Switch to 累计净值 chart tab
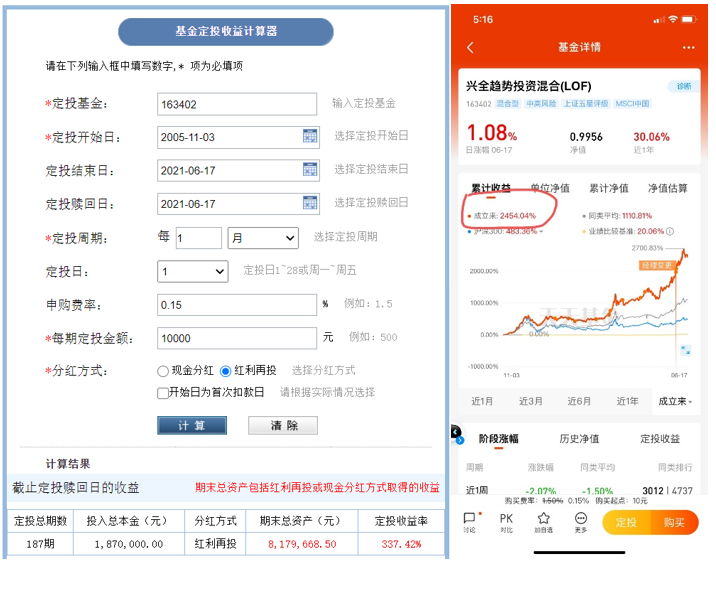The height and width of the screenshot is (590, 716). pos(609,188)
